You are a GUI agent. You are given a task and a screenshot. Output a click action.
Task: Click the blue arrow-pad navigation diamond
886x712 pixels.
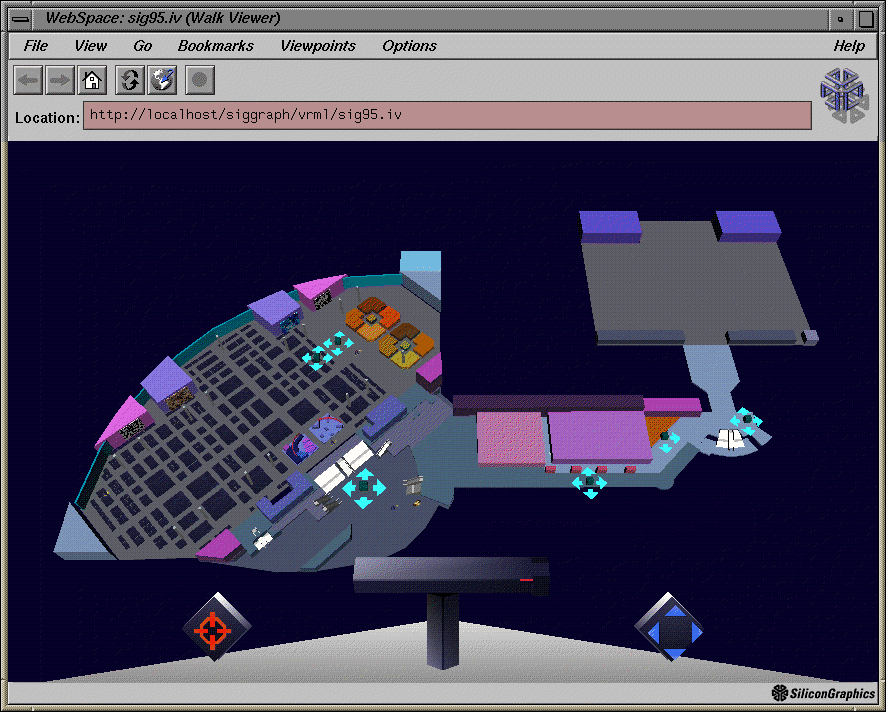pos(668,628)
